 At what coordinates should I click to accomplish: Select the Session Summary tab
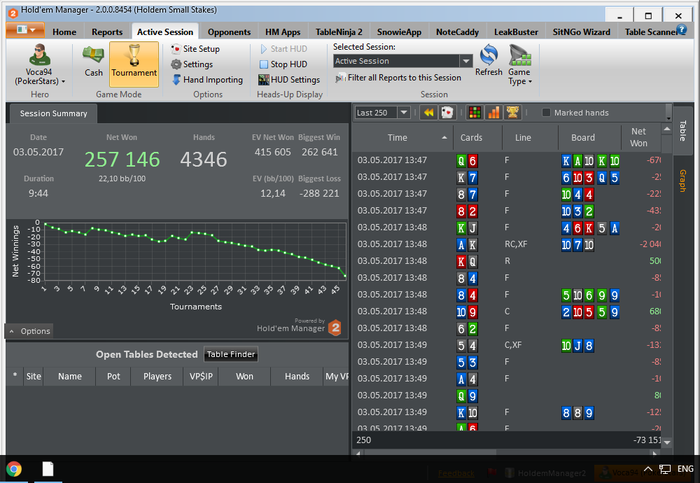54,113
